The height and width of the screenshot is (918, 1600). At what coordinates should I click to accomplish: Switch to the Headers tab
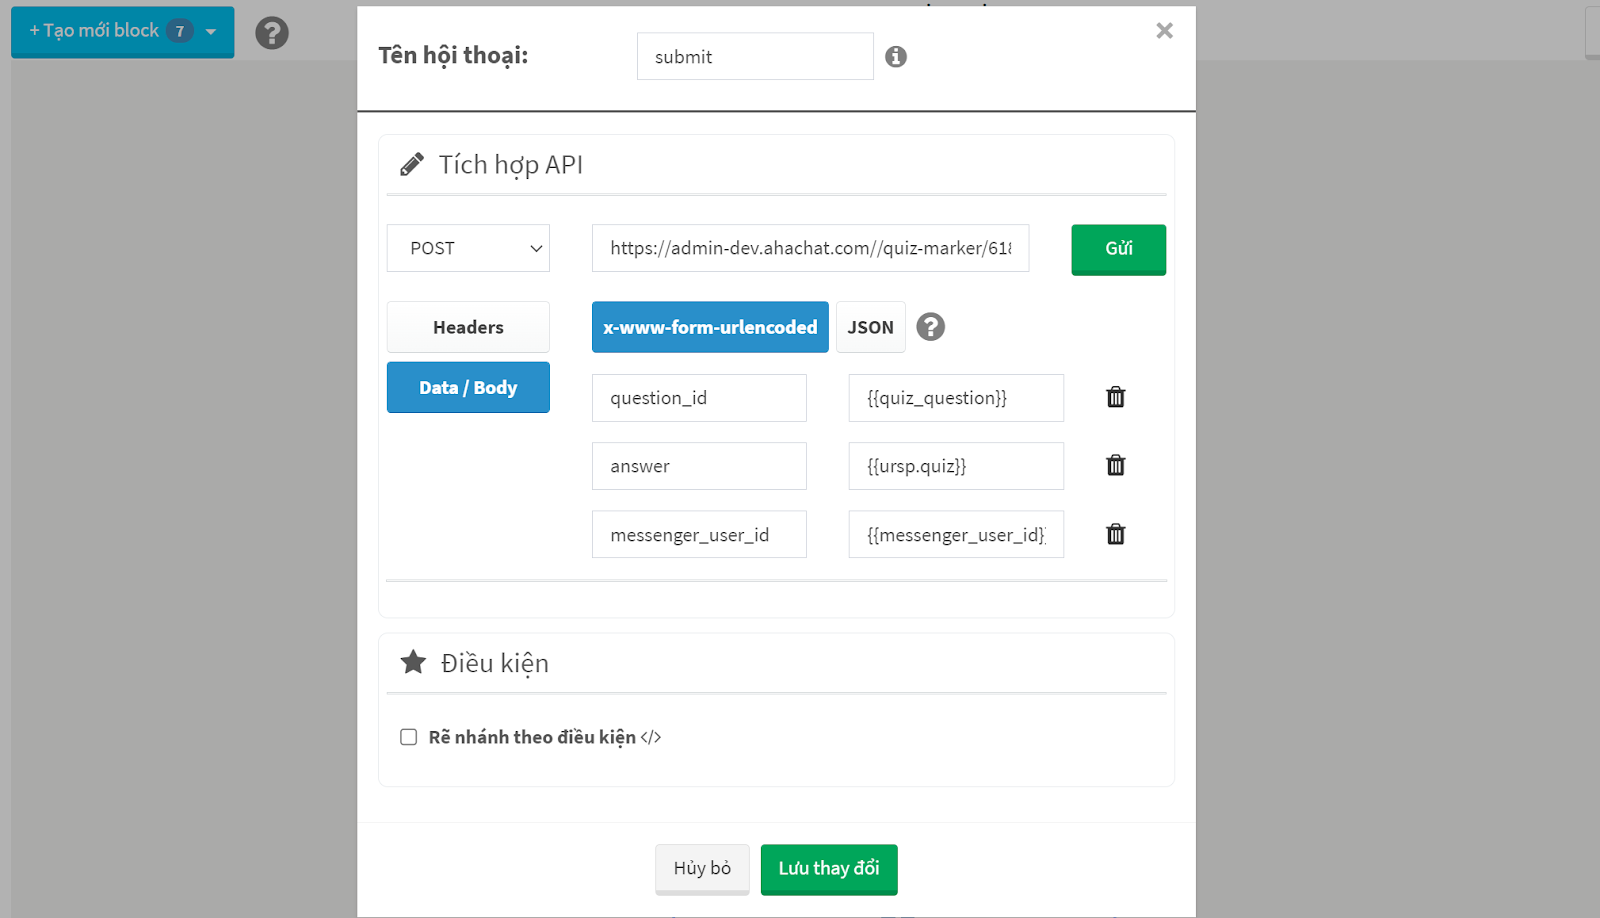pos(468,327)
